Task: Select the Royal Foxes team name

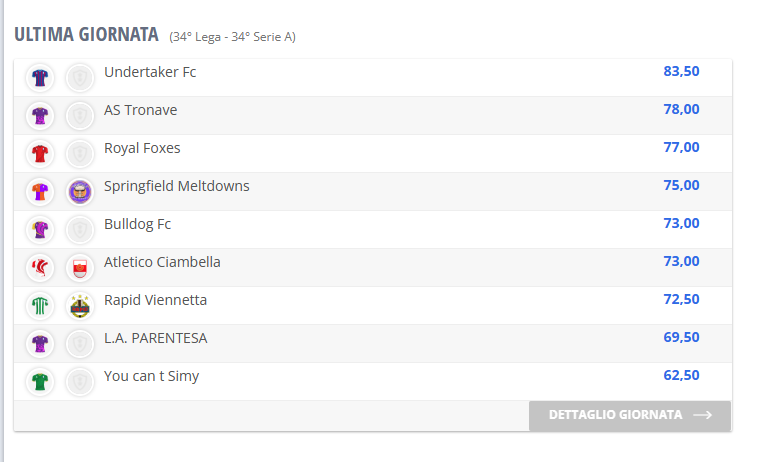Action: point(142,148)
